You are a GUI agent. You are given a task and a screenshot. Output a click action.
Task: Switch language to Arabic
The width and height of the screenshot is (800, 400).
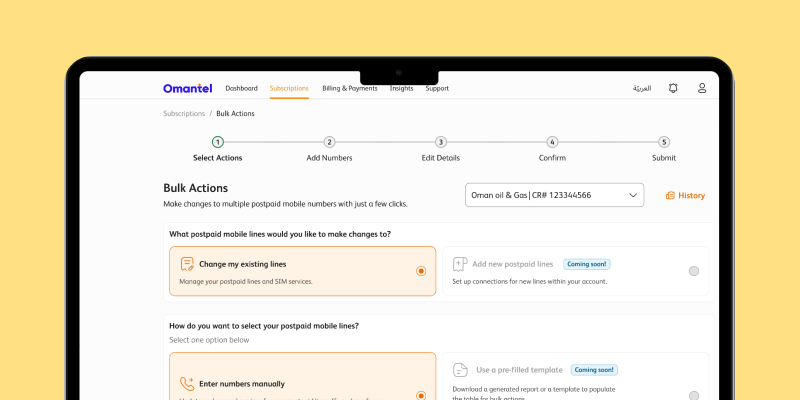642,88
